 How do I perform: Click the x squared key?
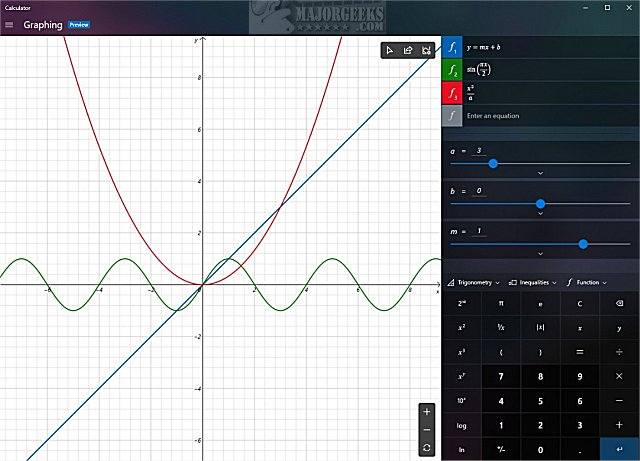[x=462, y=327]
